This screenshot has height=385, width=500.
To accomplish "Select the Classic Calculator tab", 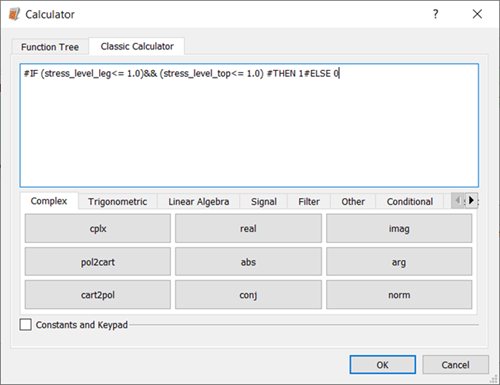I will (137, 46).
